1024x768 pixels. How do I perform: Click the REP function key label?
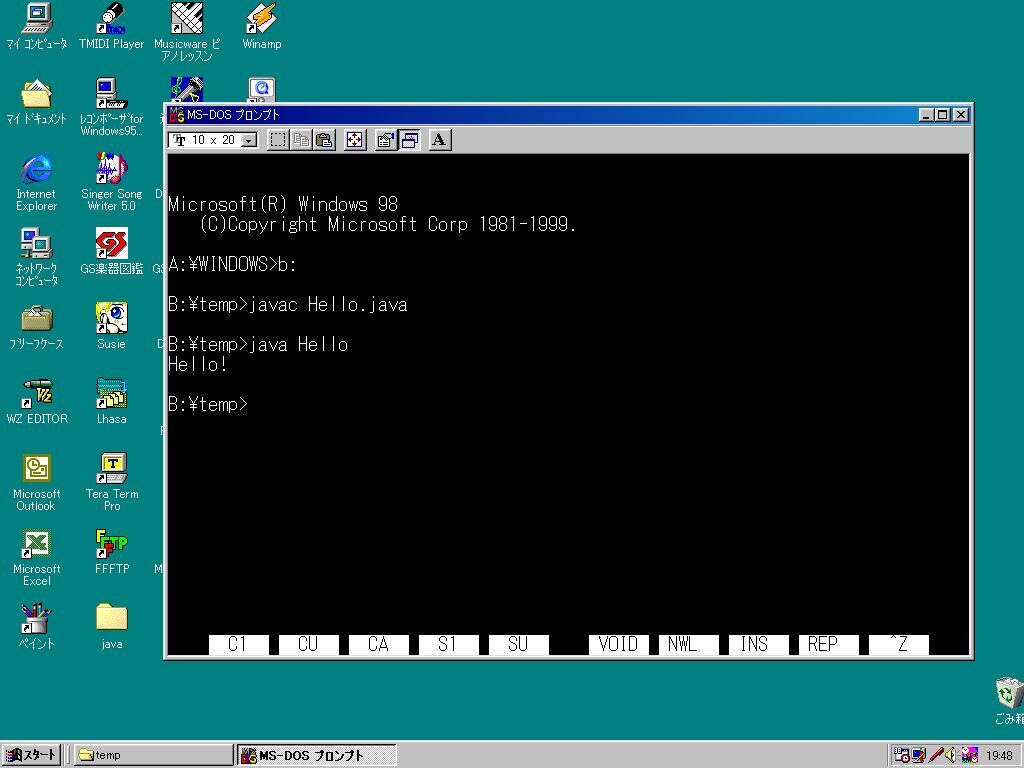(828, 645)
